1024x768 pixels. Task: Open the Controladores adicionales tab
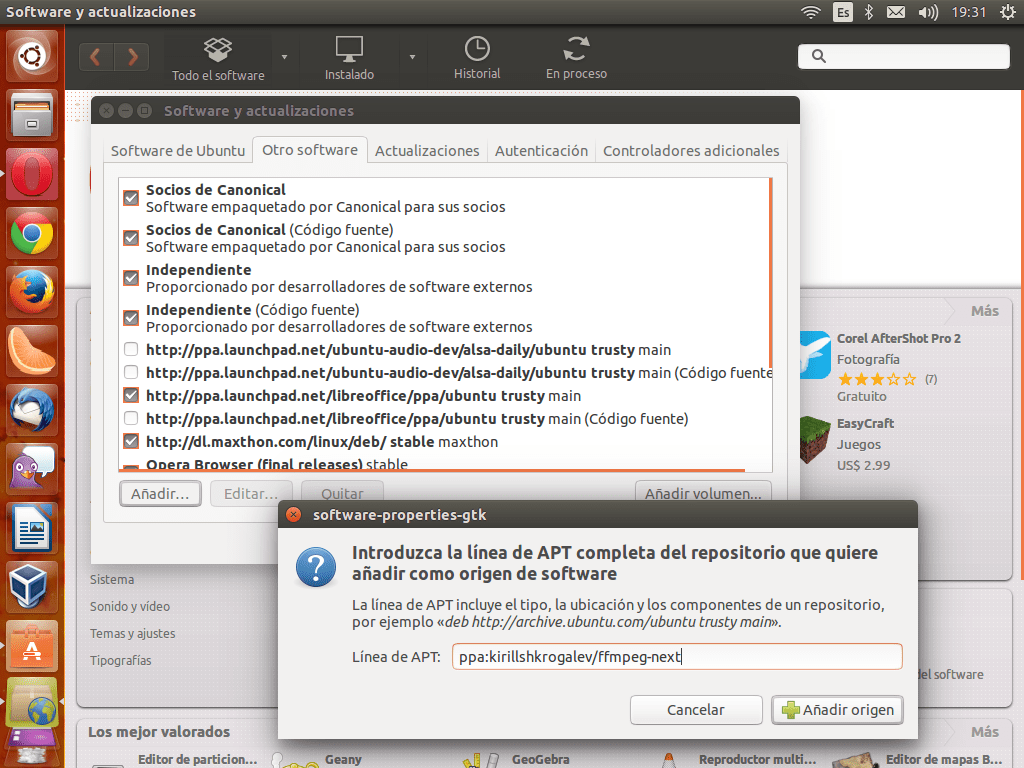pos(691,151)
